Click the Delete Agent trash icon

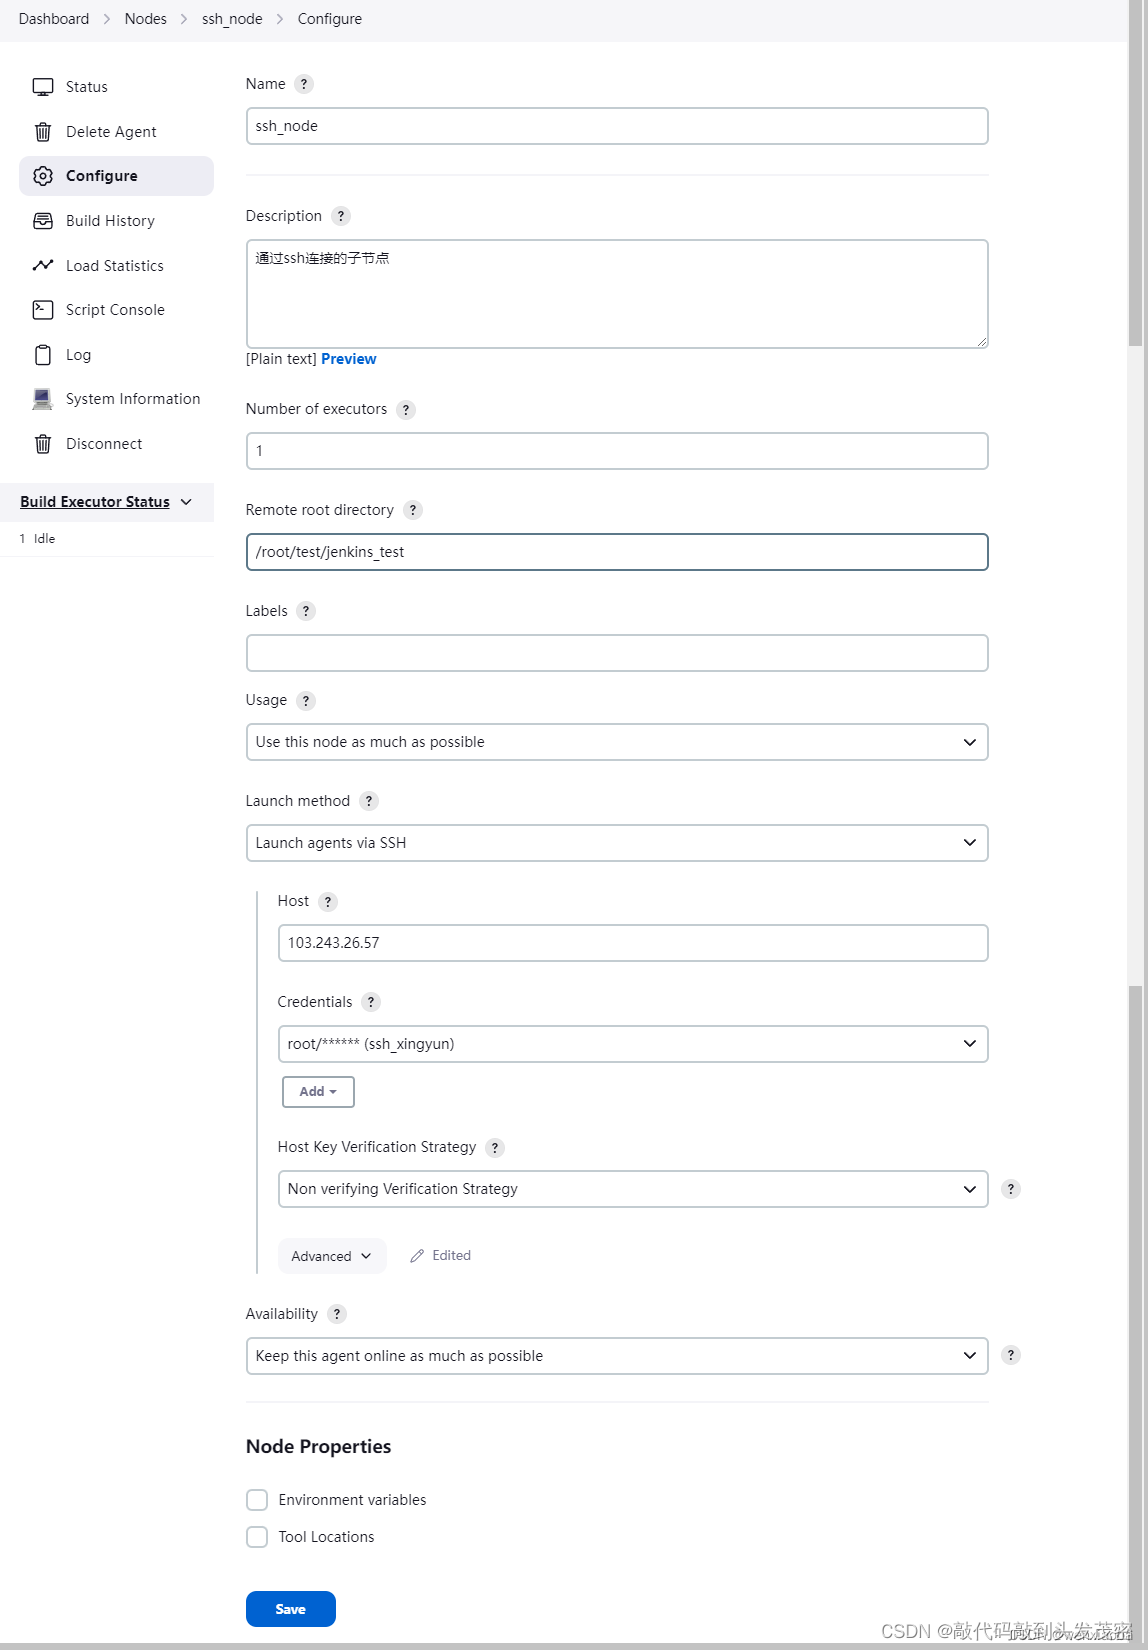pyautogui.click(x=43, y=132)
